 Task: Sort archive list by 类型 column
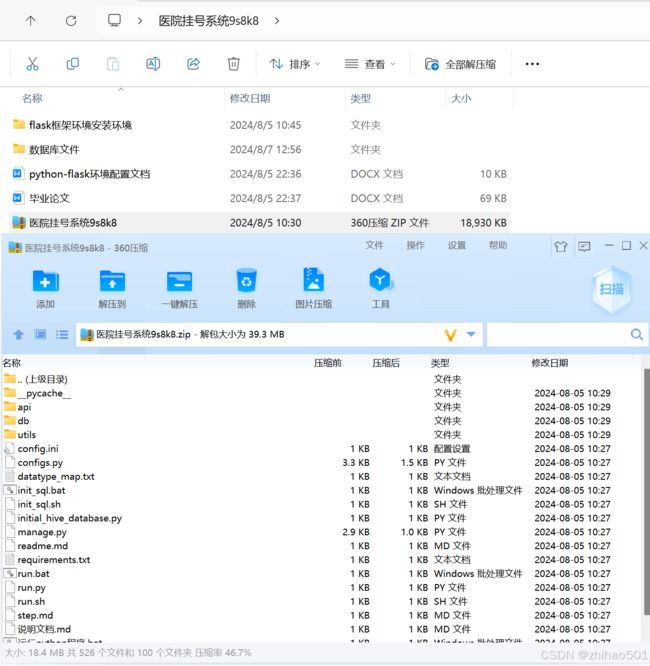point(440,363)
